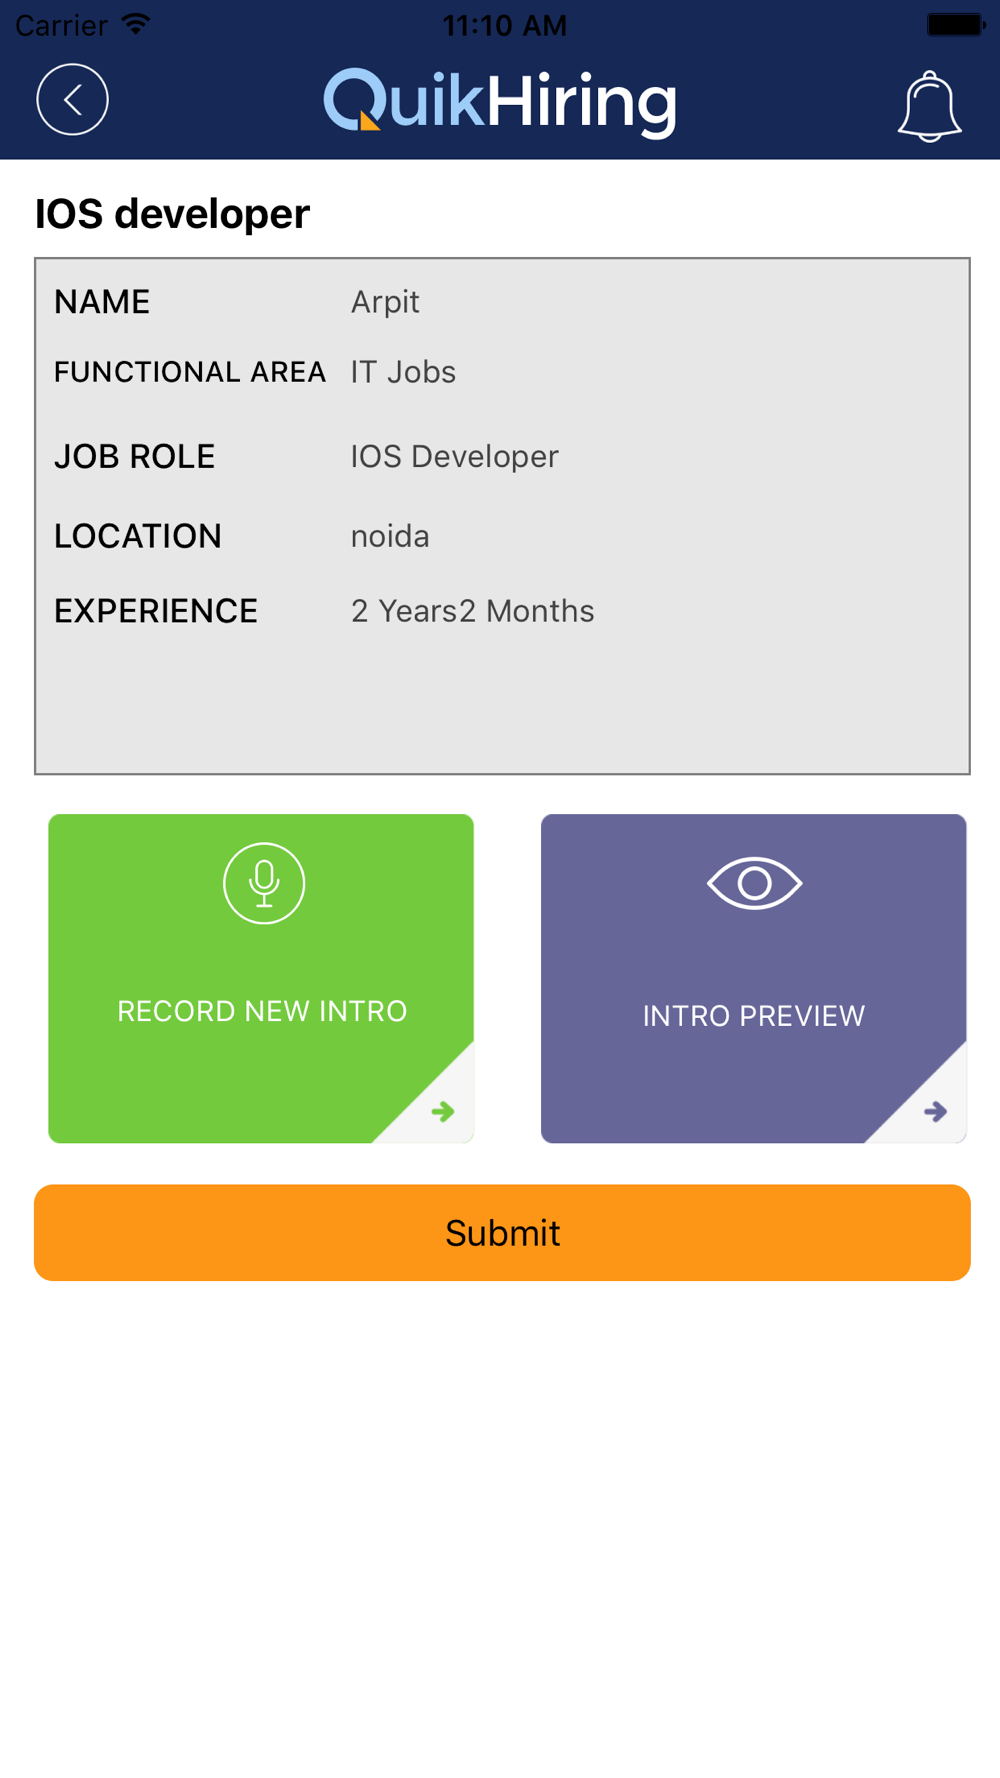Click purple arrow on Preview card
This screenshot has width=1000, height=1778.
click(935, 1111)
